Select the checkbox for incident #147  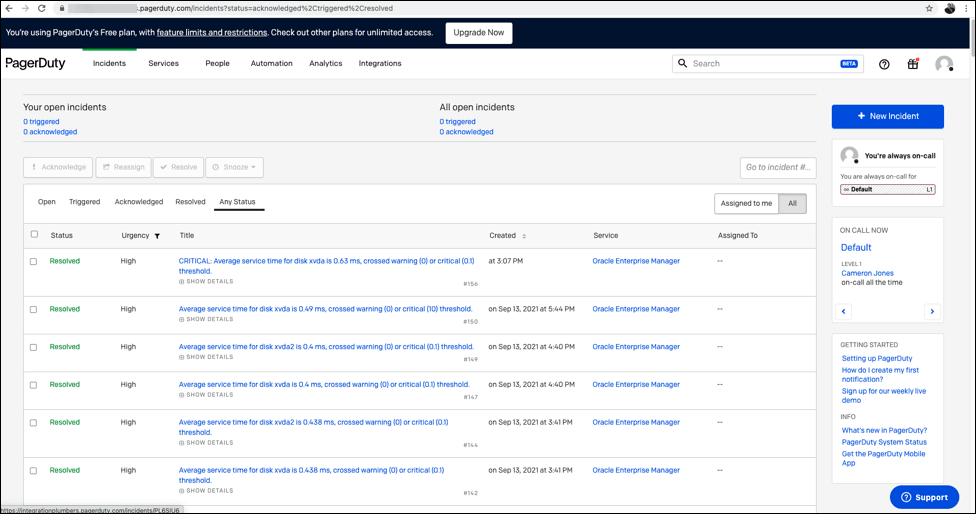[x=34, y=385]
